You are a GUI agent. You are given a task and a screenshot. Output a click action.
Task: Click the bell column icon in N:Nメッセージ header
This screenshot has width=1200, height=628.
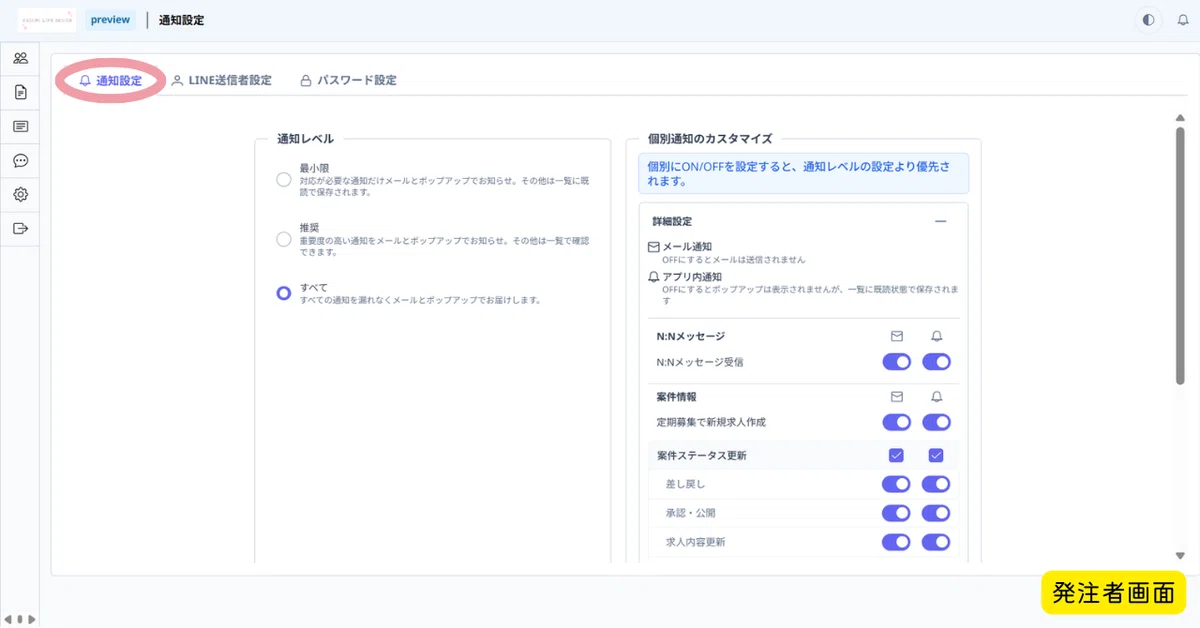tap(936, 336)
